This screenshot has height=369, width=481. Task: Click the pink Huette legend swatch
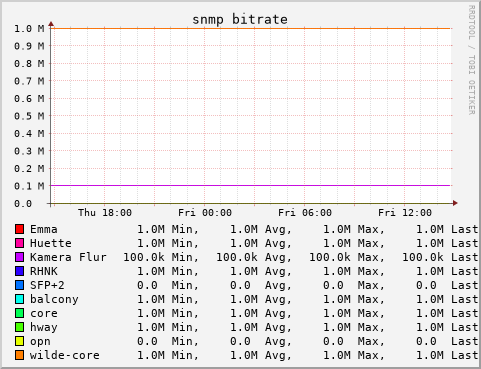click(20, 243)
